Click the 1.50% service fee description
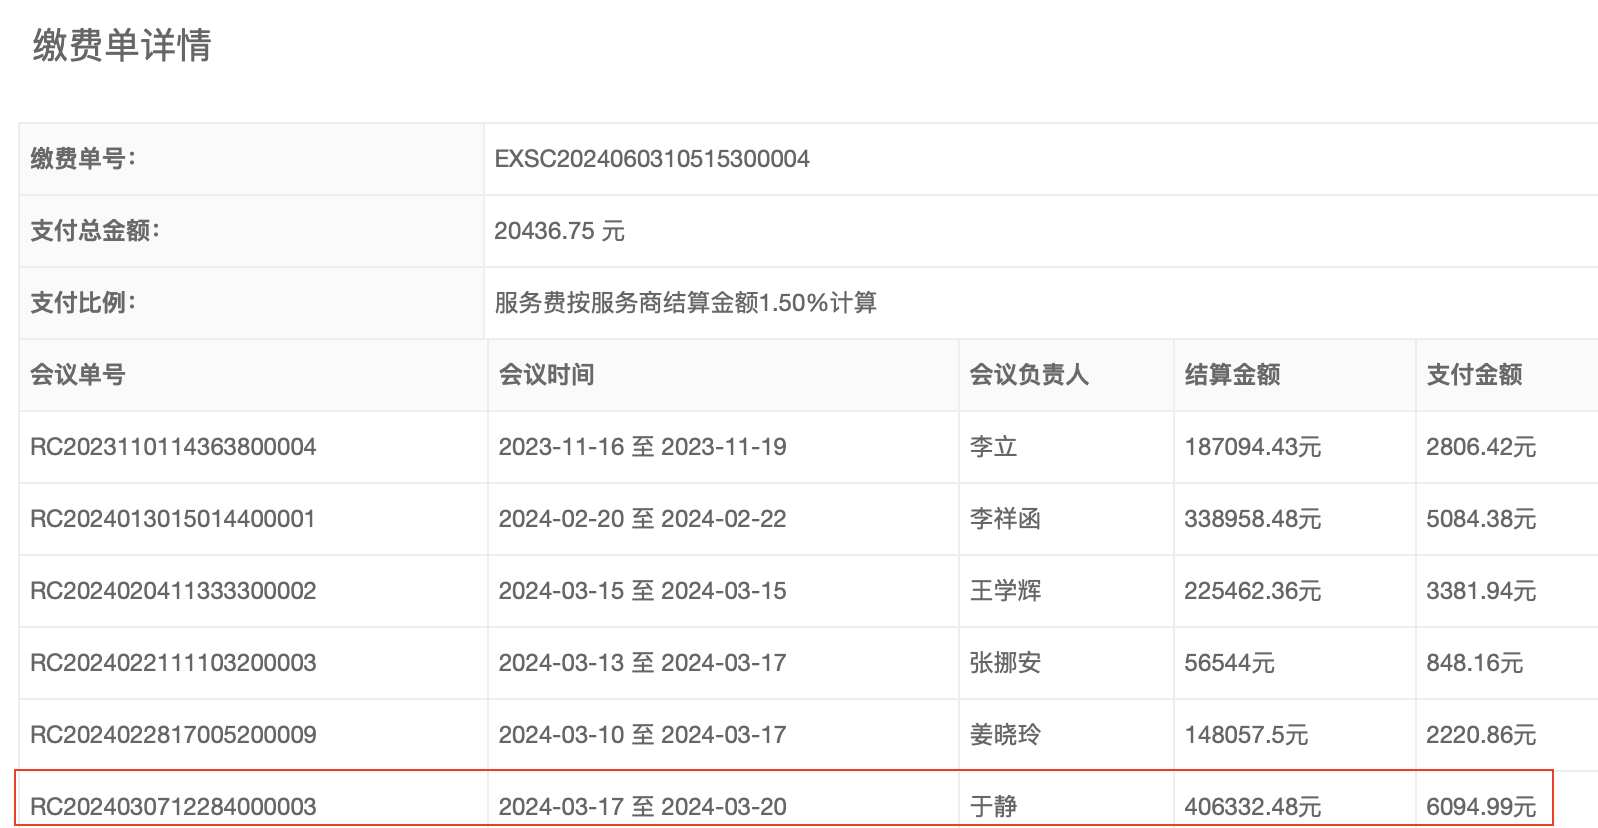The height and width of the screenshot is (828, 1598). (685, 303)
